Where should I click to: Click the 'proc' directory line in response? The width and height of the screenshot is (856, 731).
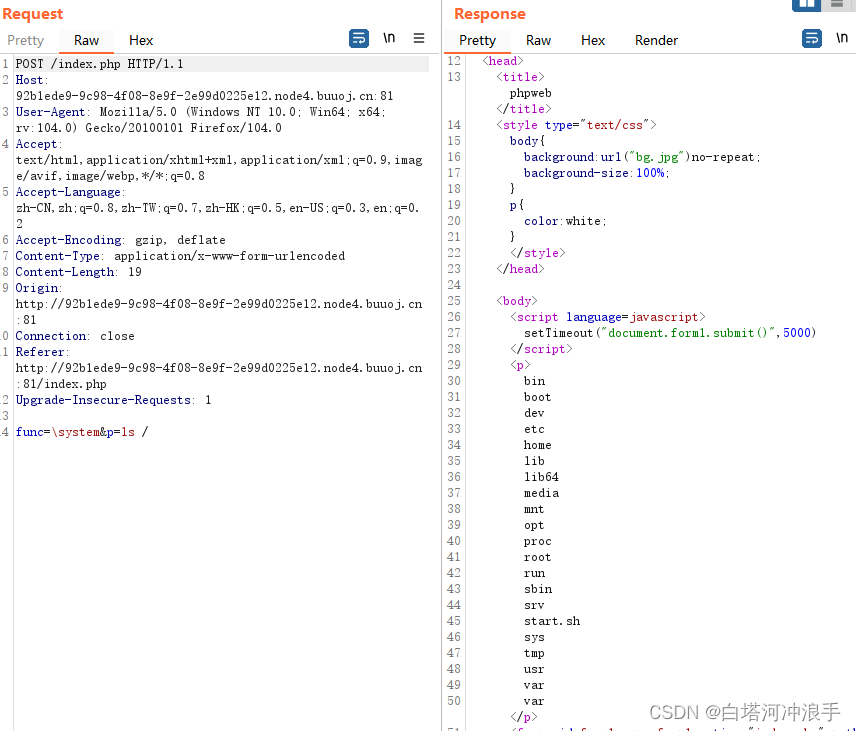coord(538,541)
